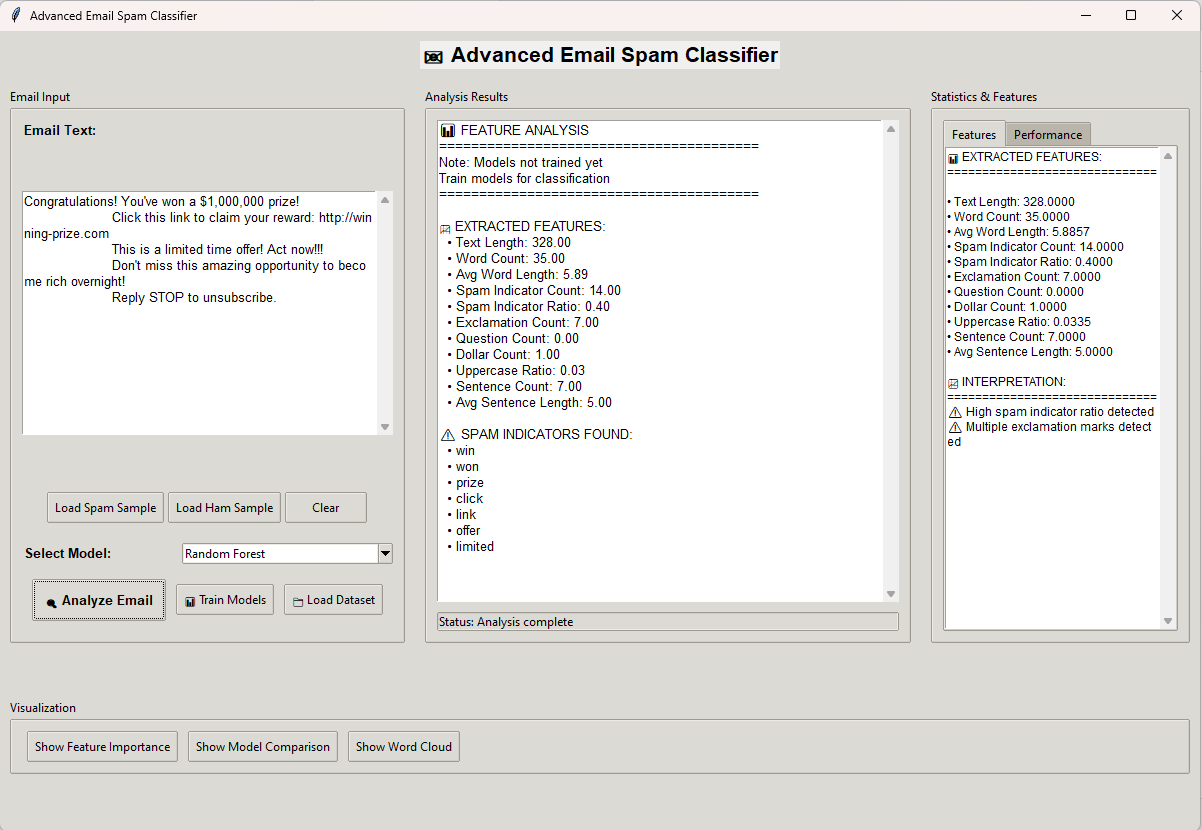Viewport: 1202px width, 830px height.
Task: Load the ham sample email
Action: (x=224, y=508)
